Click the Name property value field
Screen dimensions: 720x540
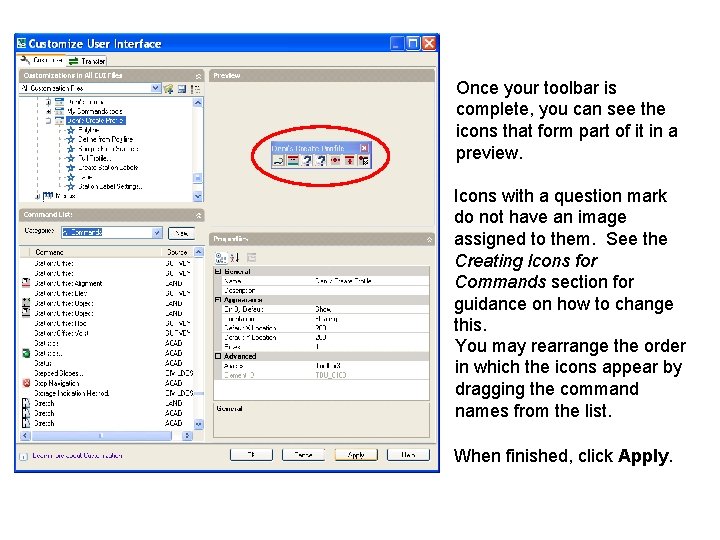coord(371,281)
